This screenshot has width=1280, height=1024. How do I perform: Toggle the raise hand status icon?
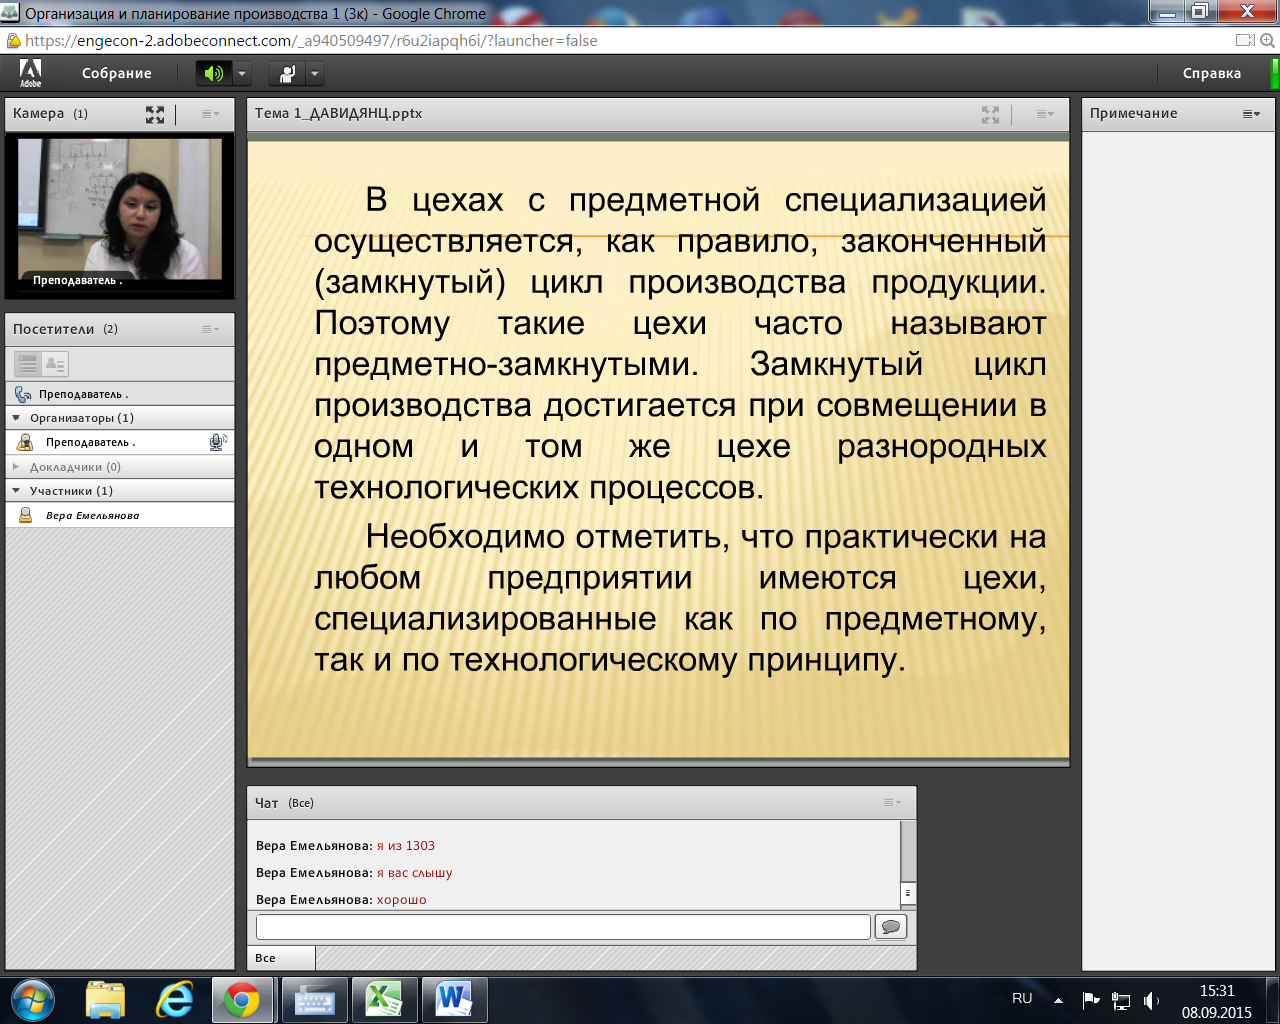[x=287, y=73]
